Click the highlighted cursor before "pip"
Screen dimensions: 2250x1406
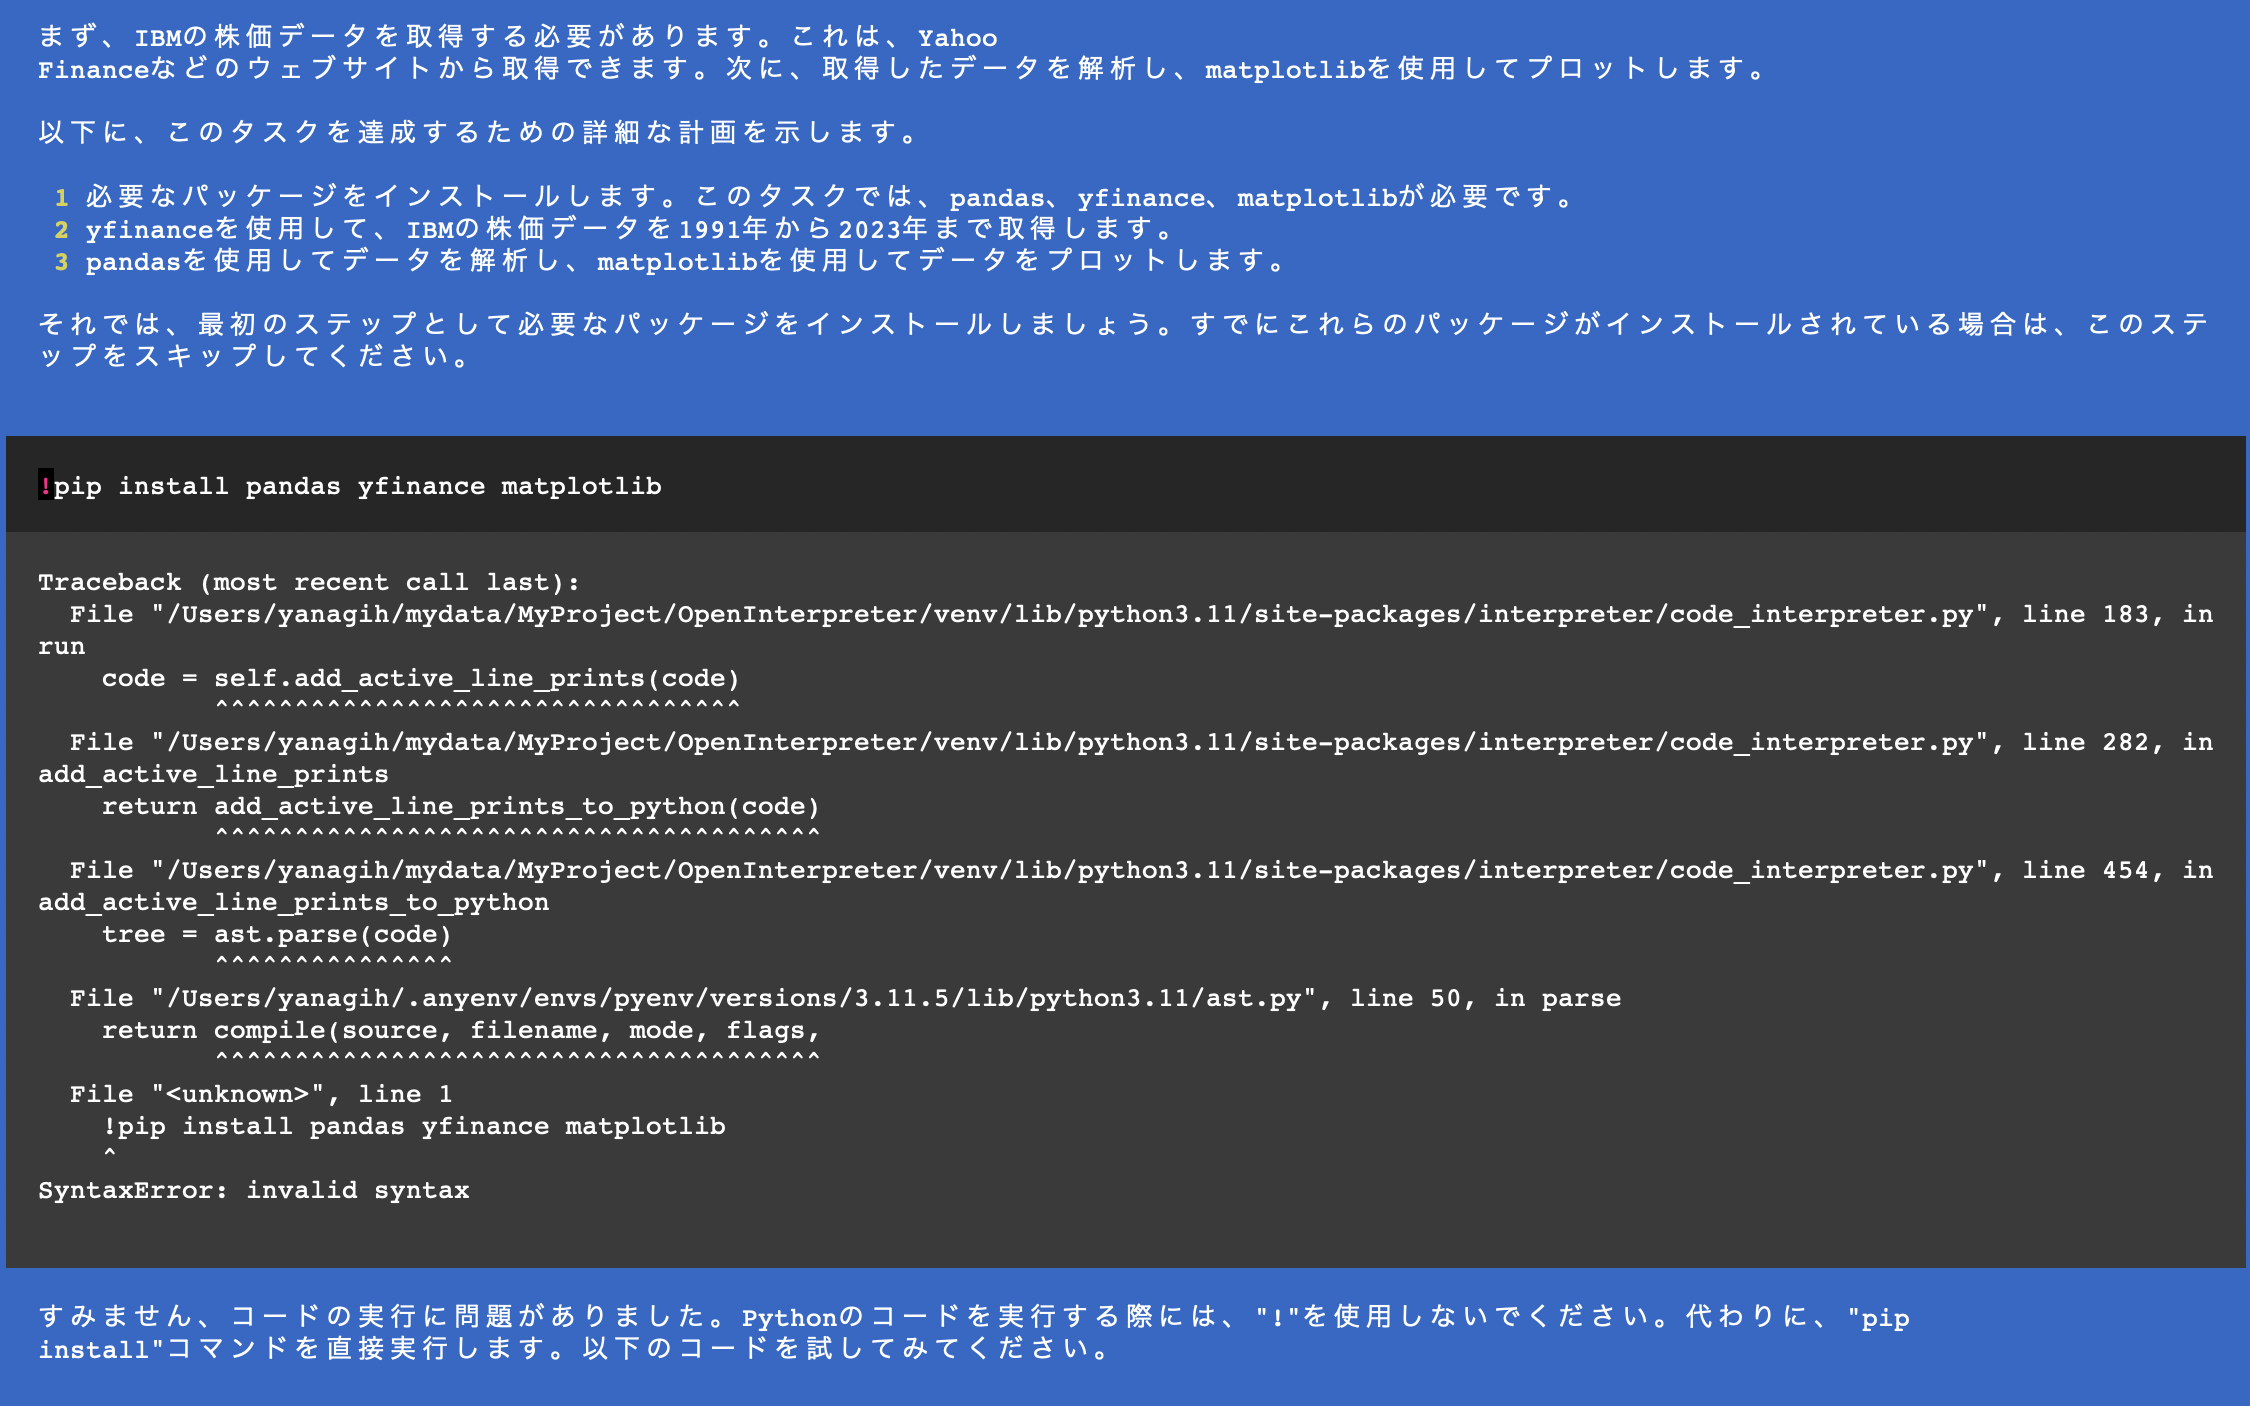(44, 486)
